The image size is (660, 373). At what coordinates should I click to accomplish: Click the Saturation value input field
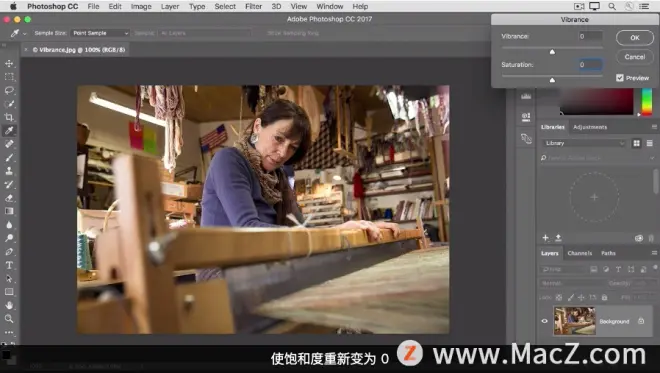[x=590, y=65]
